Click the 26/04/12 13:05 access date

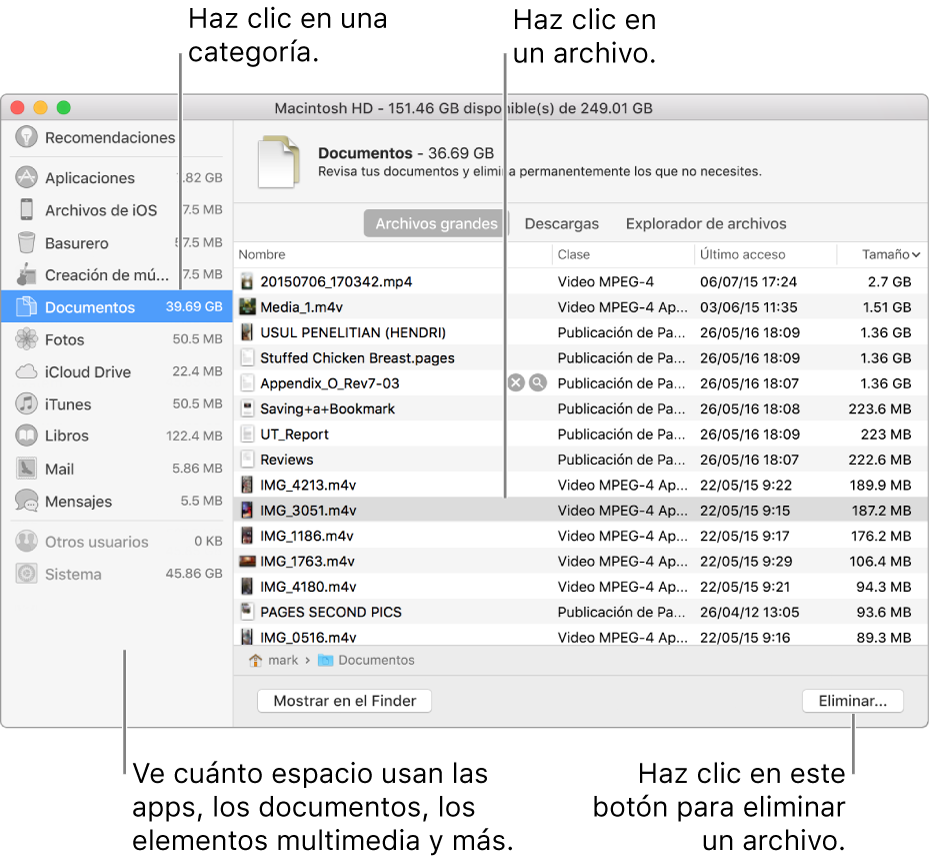(749, 611)
